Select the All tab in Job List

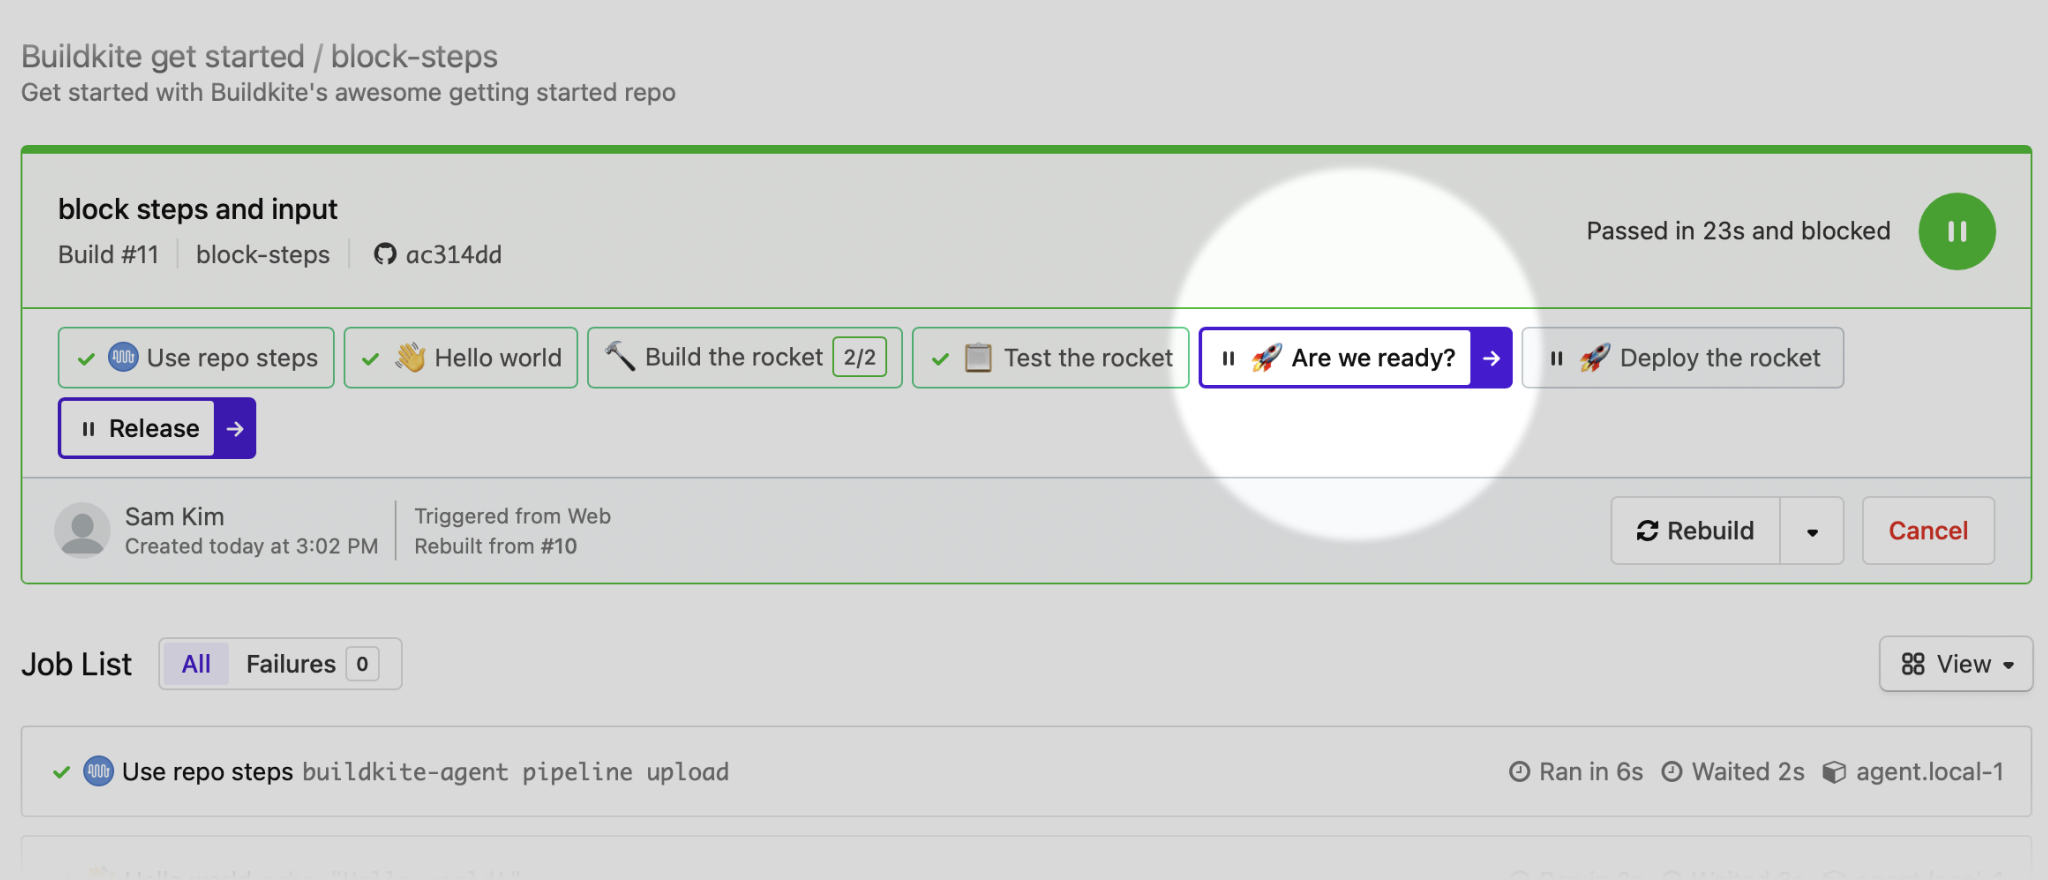[196, 664]
